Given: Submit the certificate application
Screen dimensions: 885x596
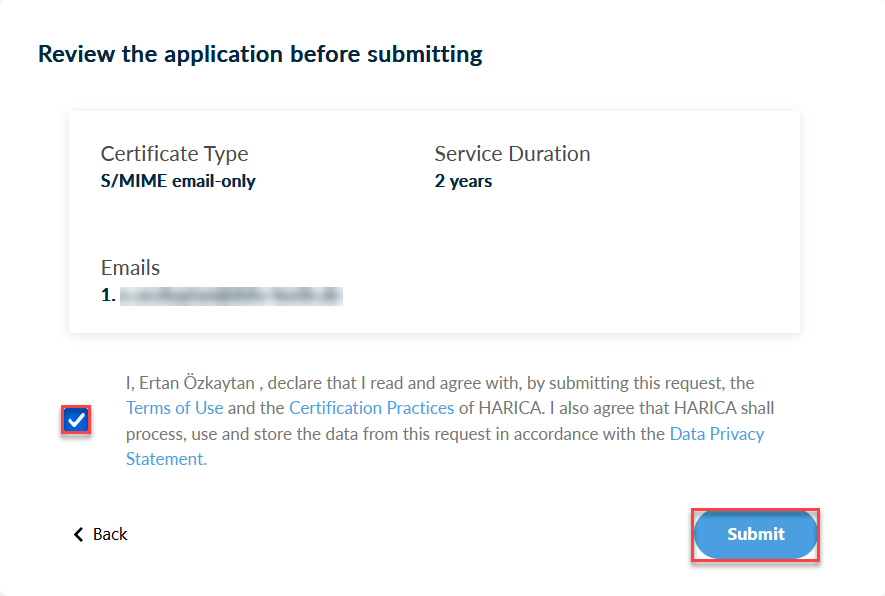Looking at the screenshot, I should (755, 534).
